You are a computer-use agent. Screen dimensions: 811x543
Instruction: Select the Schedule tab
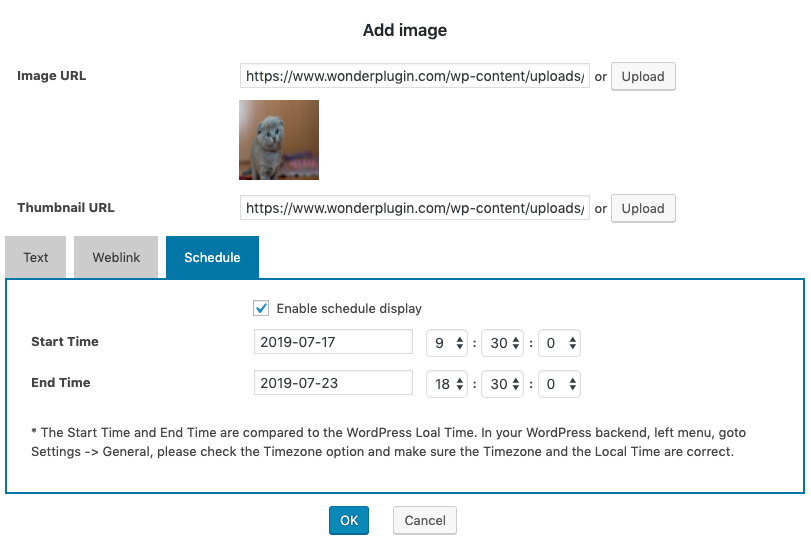click(212, 257)
